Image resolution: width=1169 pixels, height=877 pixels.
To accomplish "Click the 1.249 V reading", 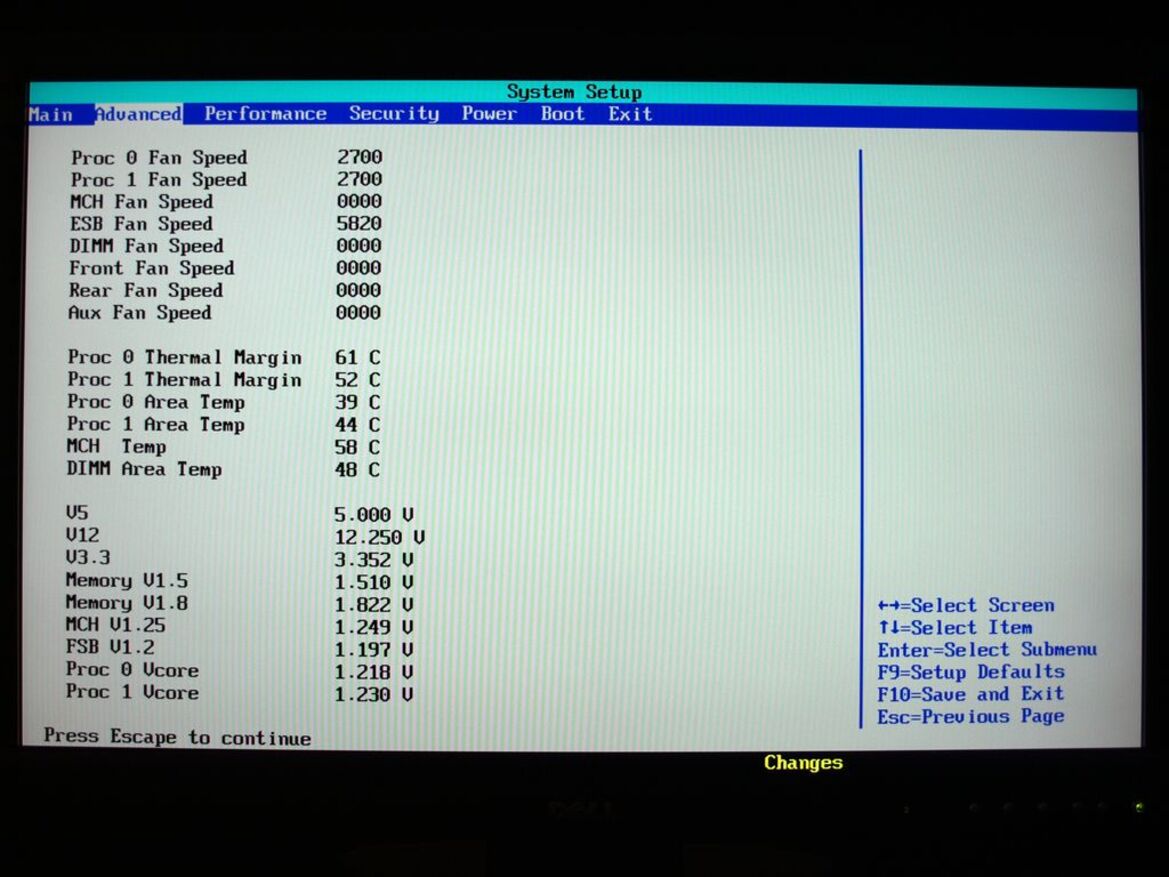I will pyautogui.click(x=374, y=627).
